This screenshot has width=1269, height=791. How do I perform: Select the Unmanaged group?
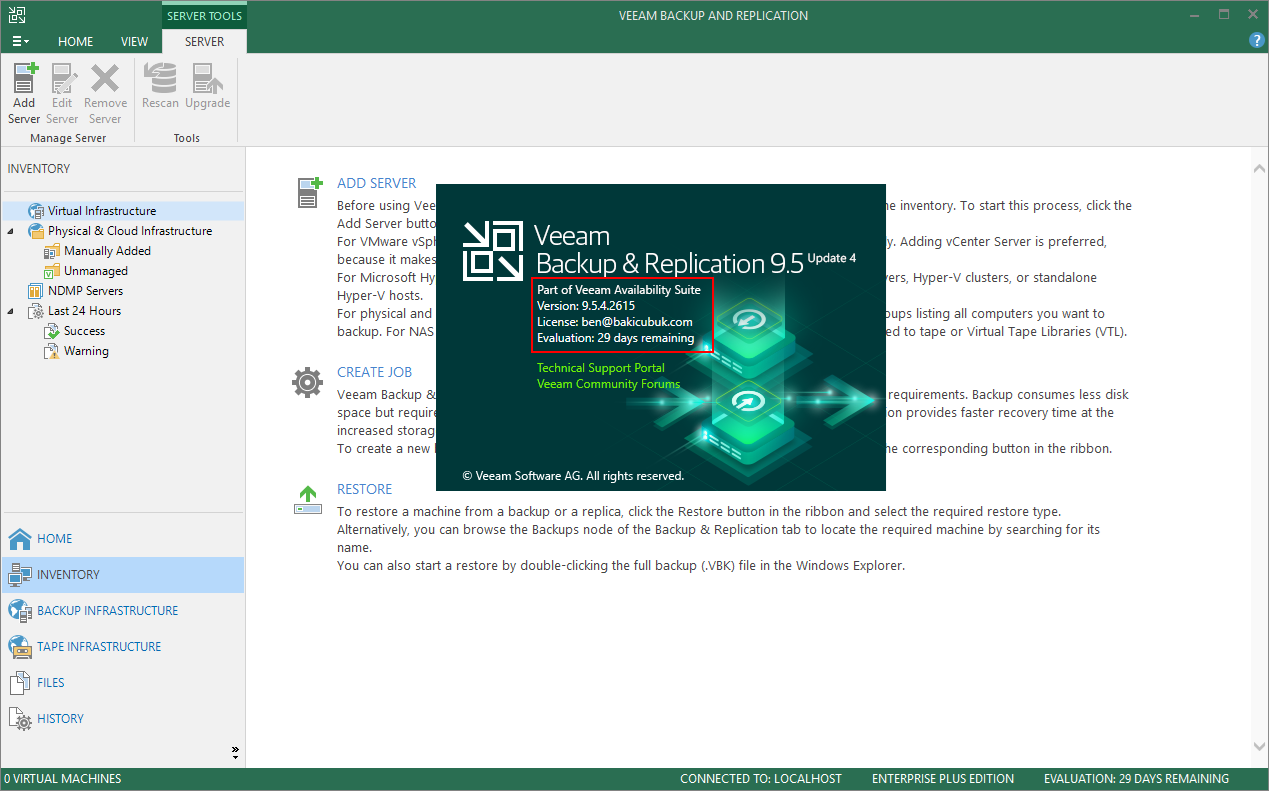click(x=96, y=271)
